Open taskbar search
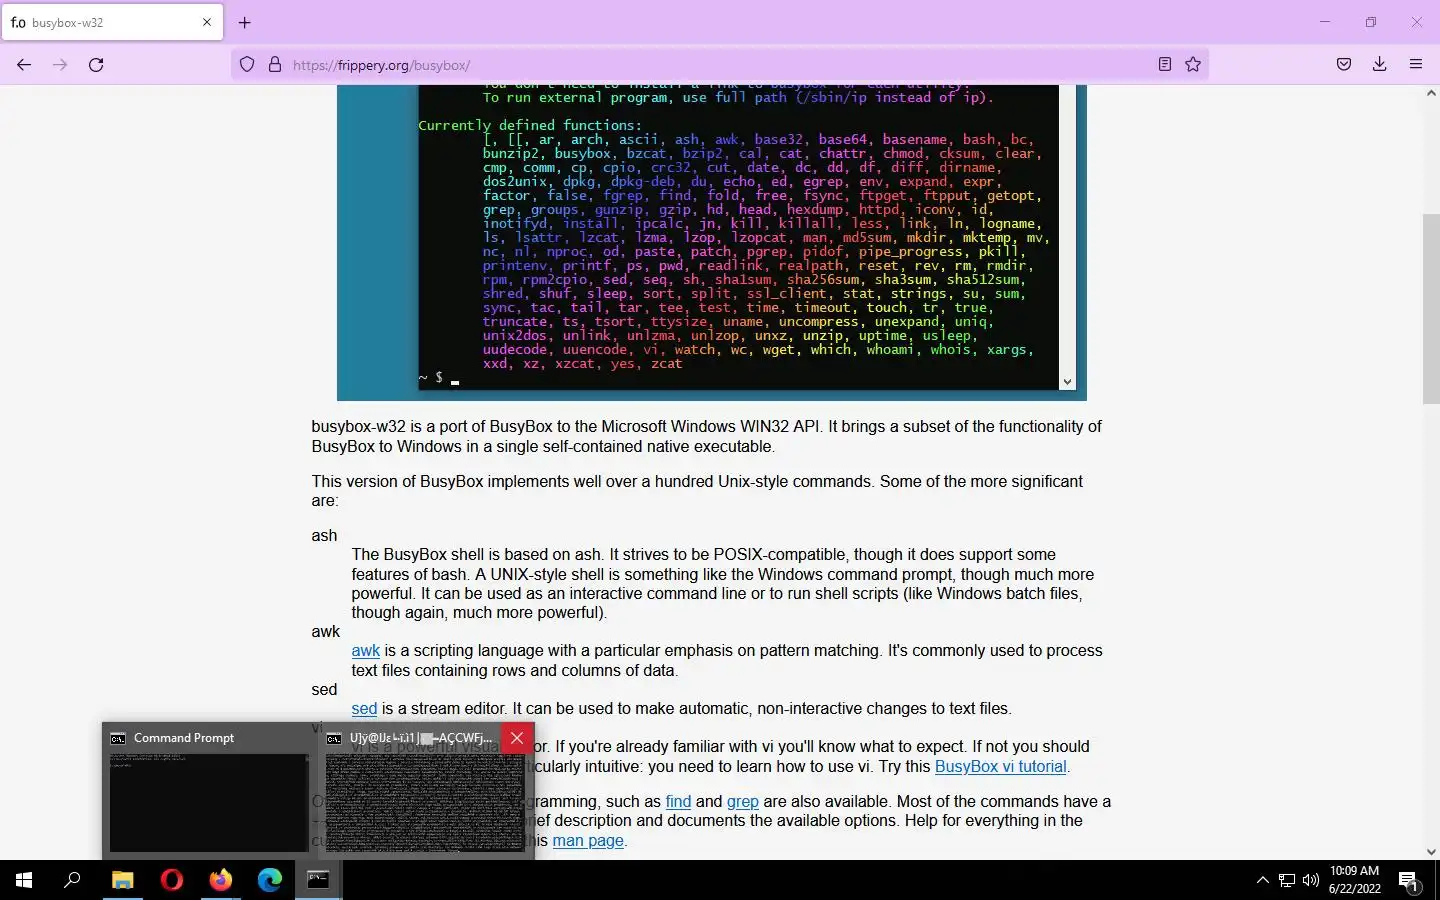The height and width of the screenshot is (900, 1440). [72, 880]
